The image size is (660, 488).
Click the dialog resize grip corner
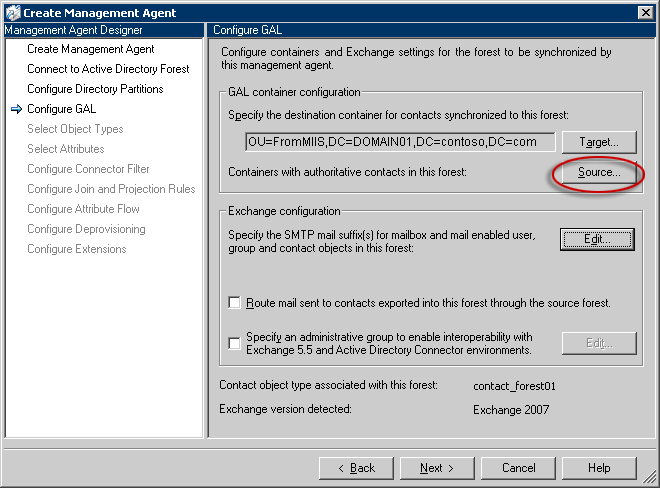coord(651,478)
